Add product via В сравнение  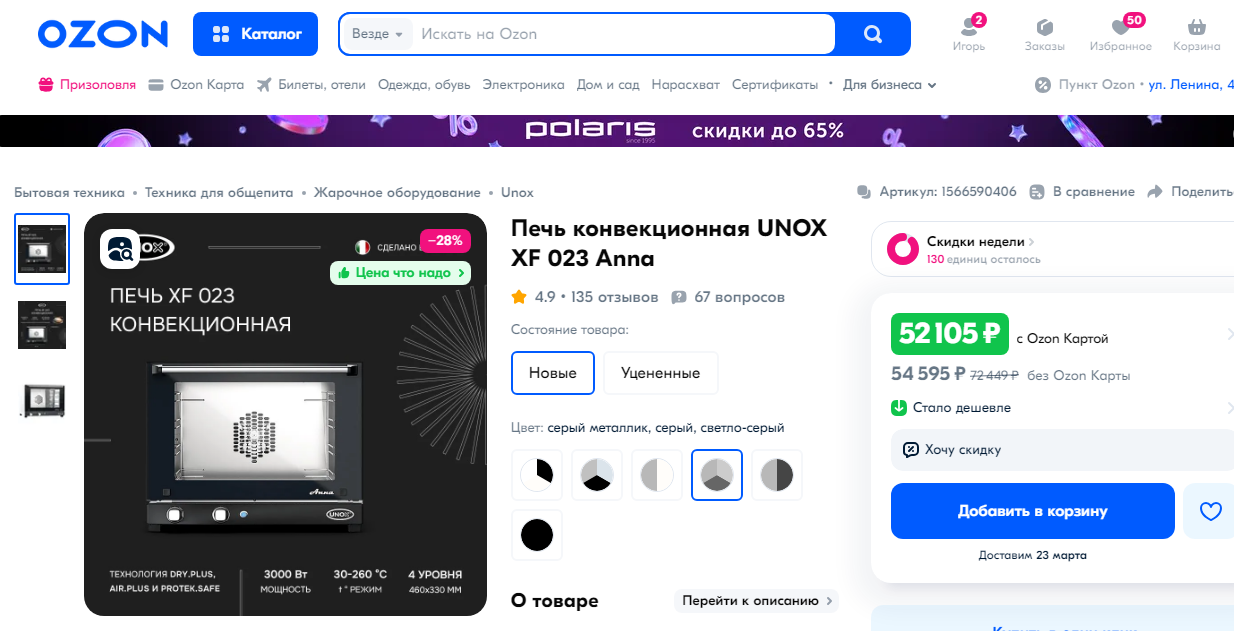tap(1082, 192)
